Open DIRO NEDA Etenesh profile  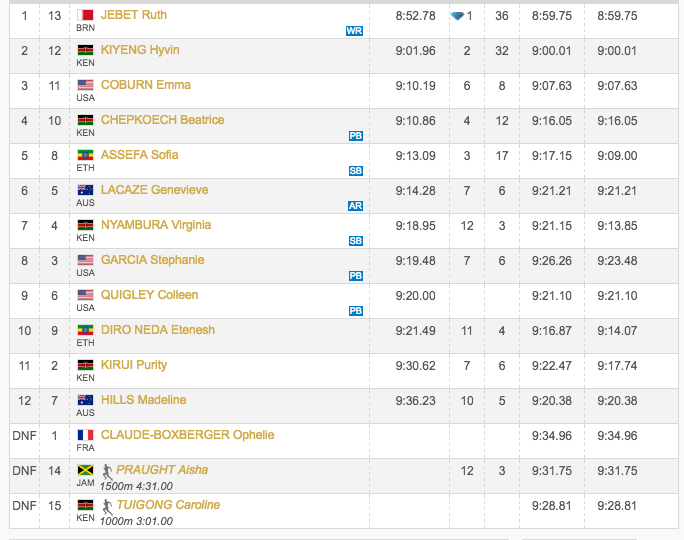[158, 330]
